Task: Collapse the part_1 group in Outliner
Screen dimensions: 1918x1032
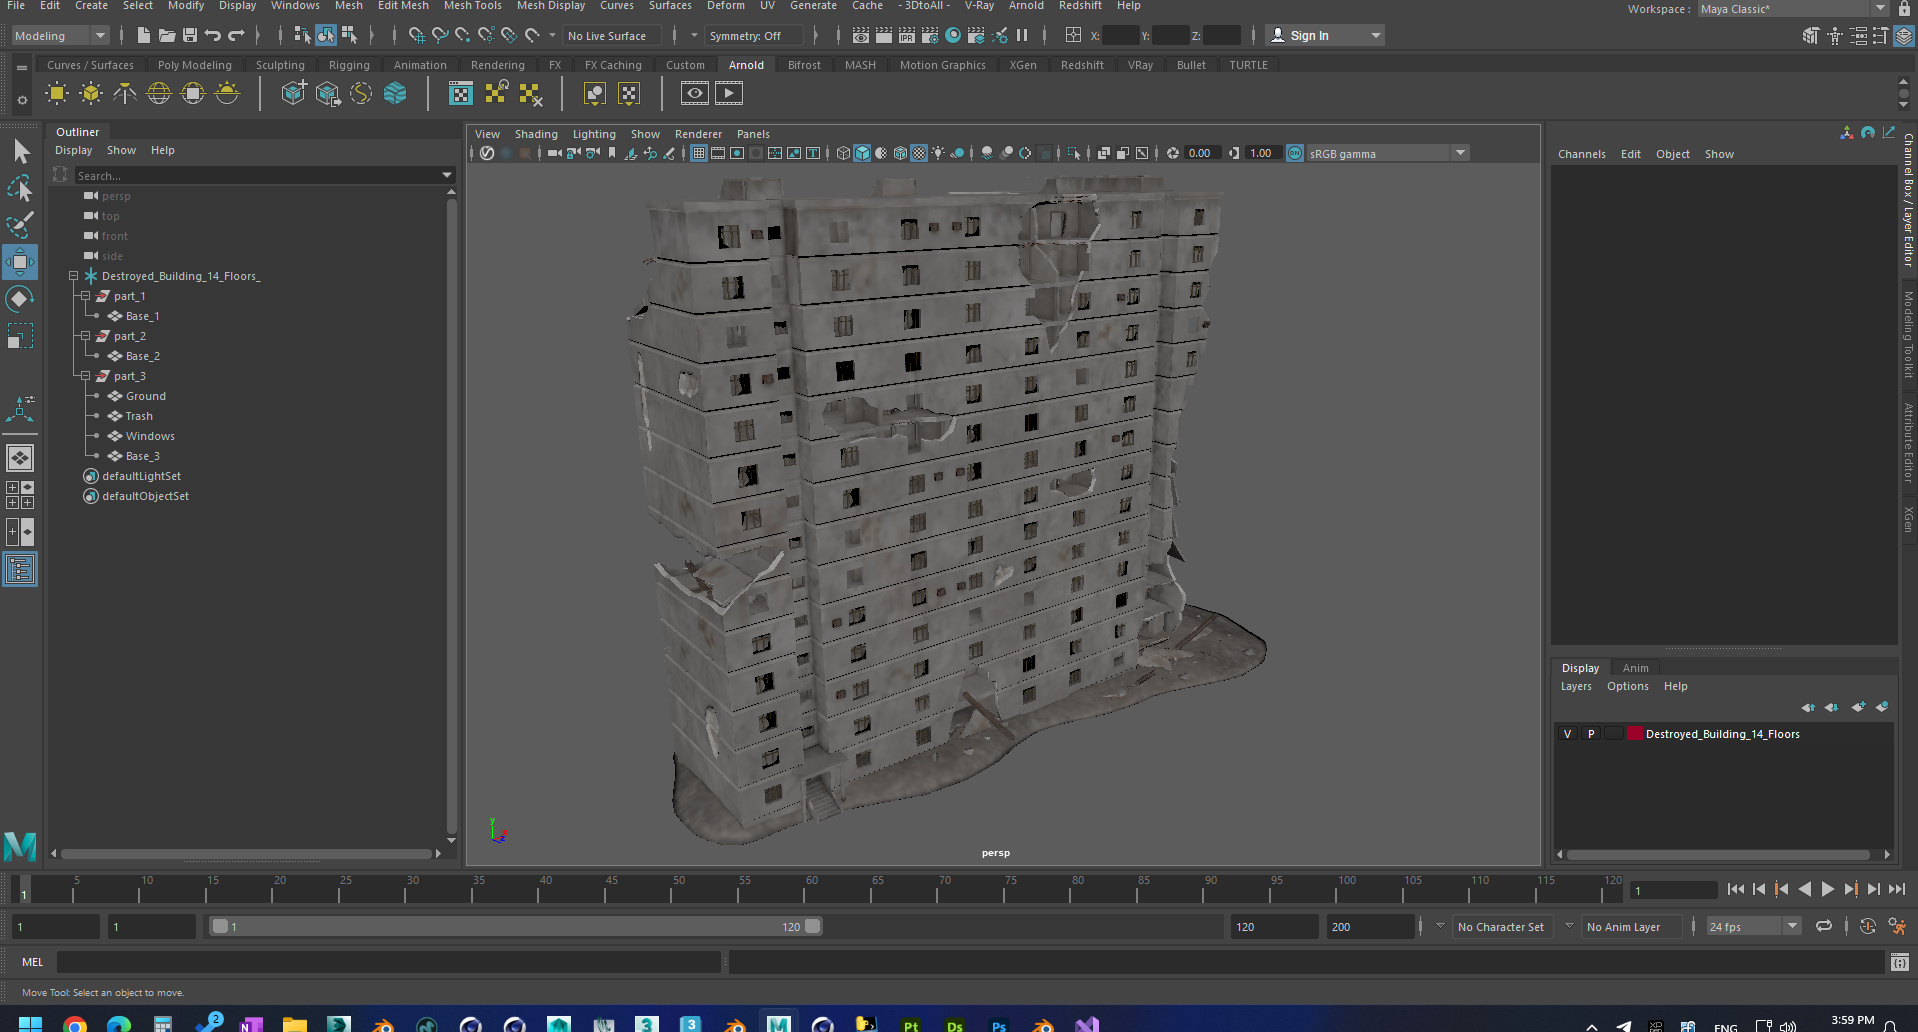Action: 85,296
